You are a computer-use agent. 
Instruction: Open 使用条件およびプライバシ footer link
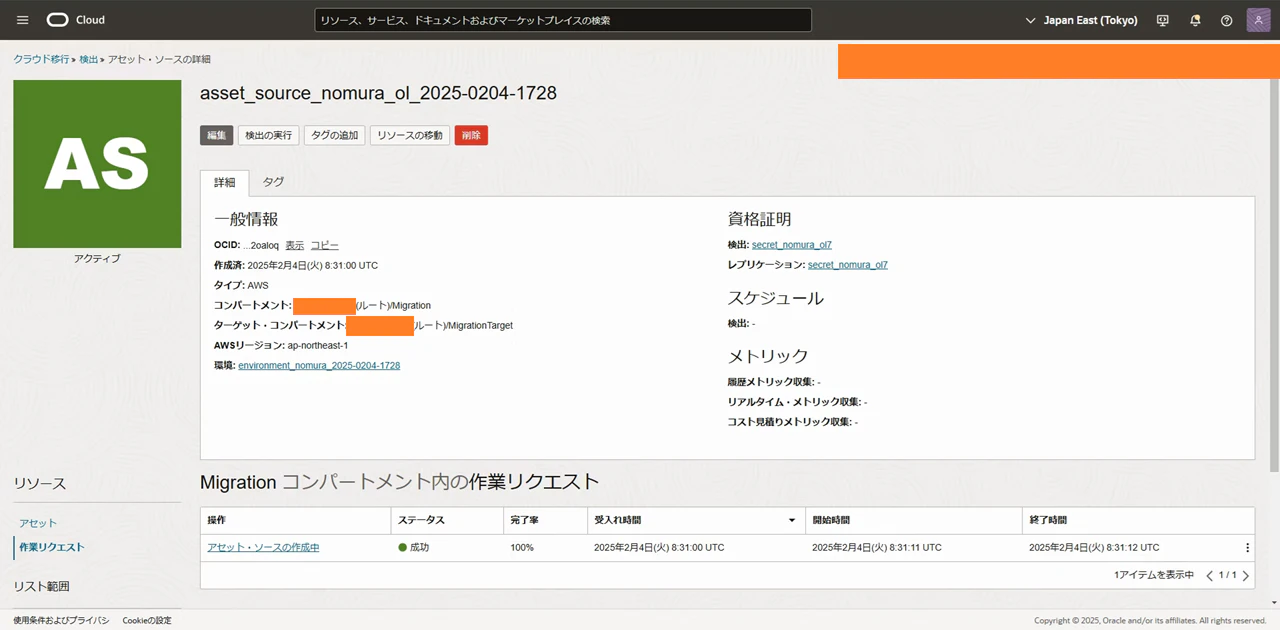click(x=61, y=620)
